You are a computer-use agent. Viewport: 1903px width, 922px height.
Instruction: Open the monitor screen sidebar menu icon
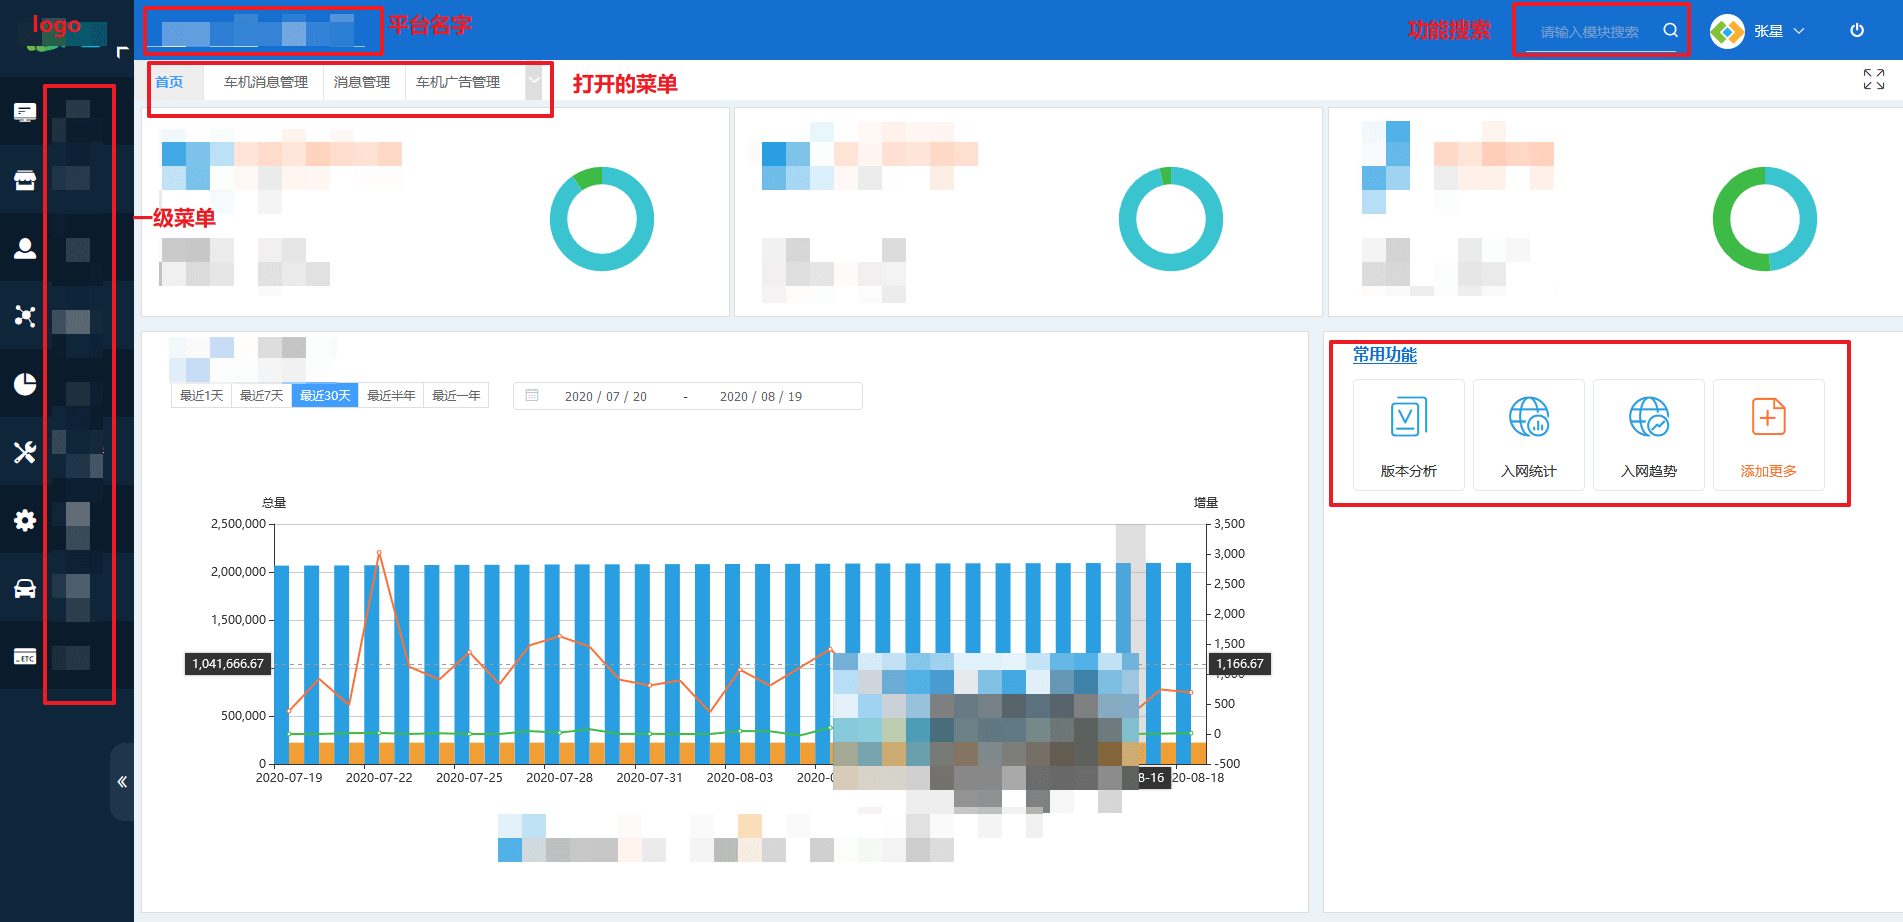tap(25, 112)
